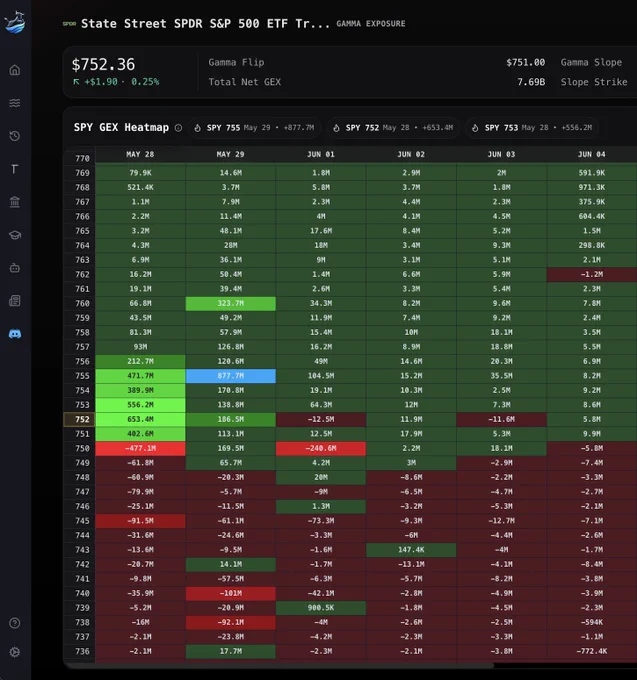Screen dimensions: 637x680
Task: Click the -12.5M cell under JUN 01
Action: pos(321,419)
